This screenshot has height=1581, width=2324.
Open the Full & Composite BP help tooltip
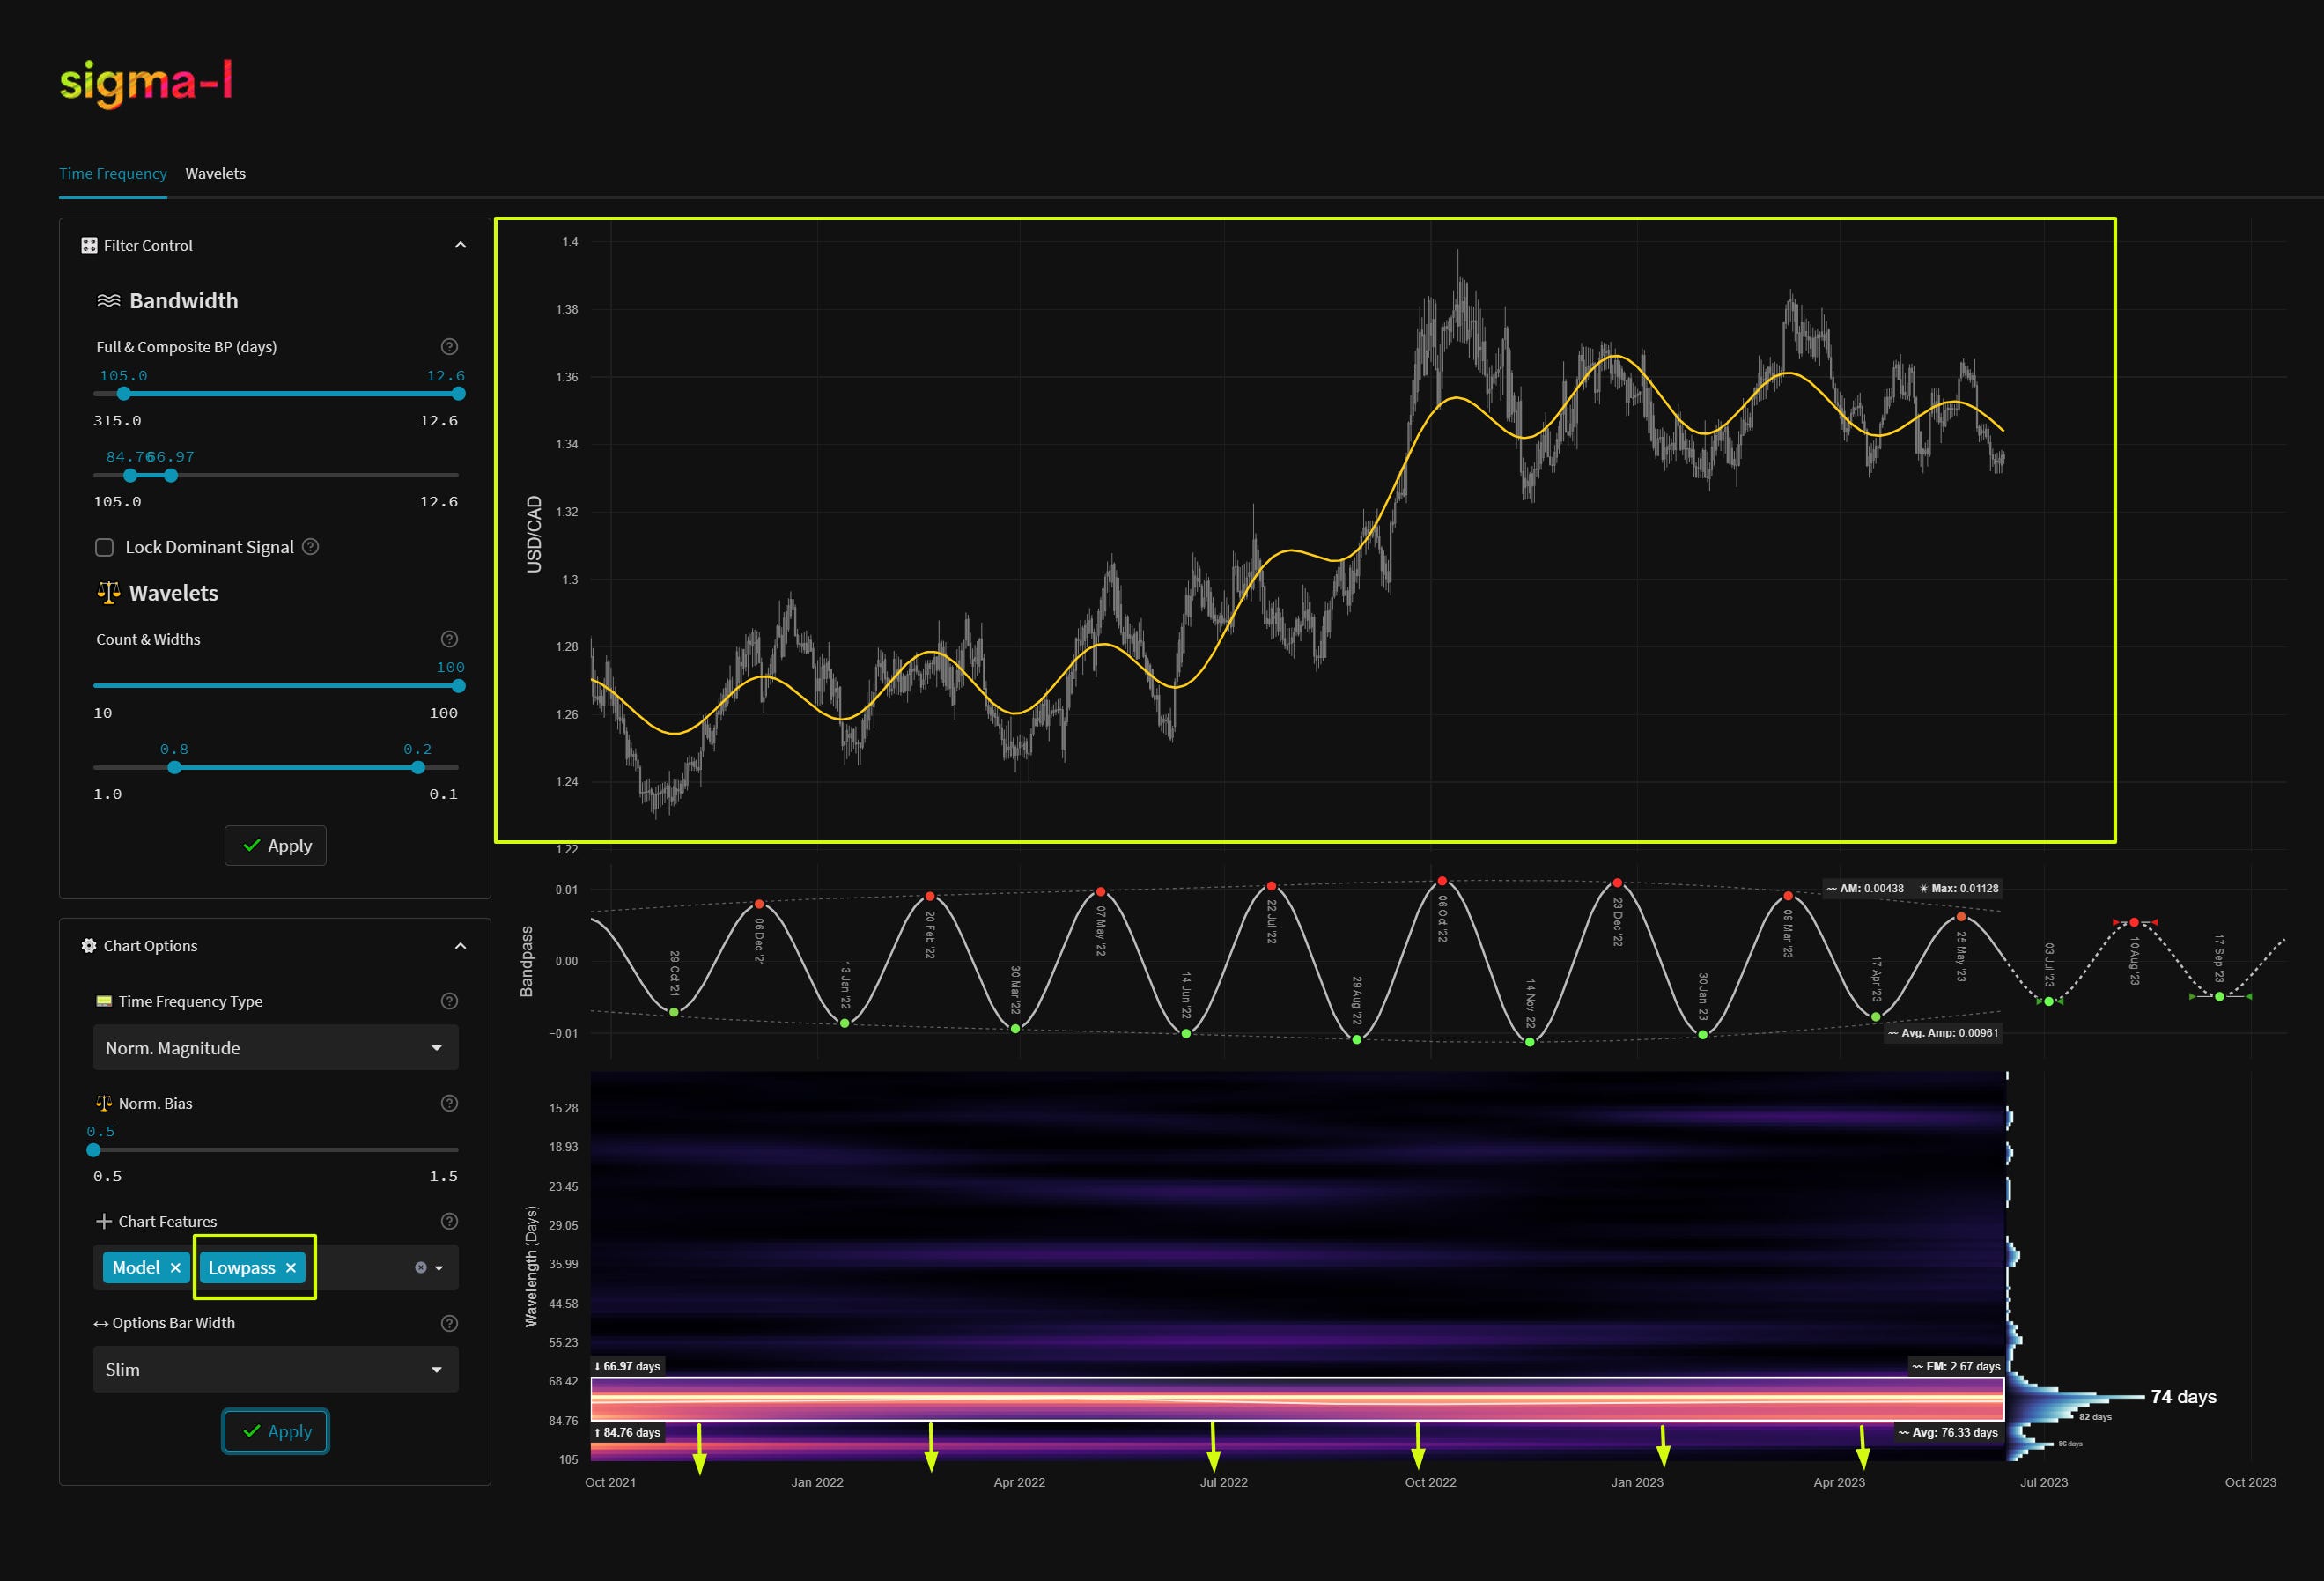449,347
